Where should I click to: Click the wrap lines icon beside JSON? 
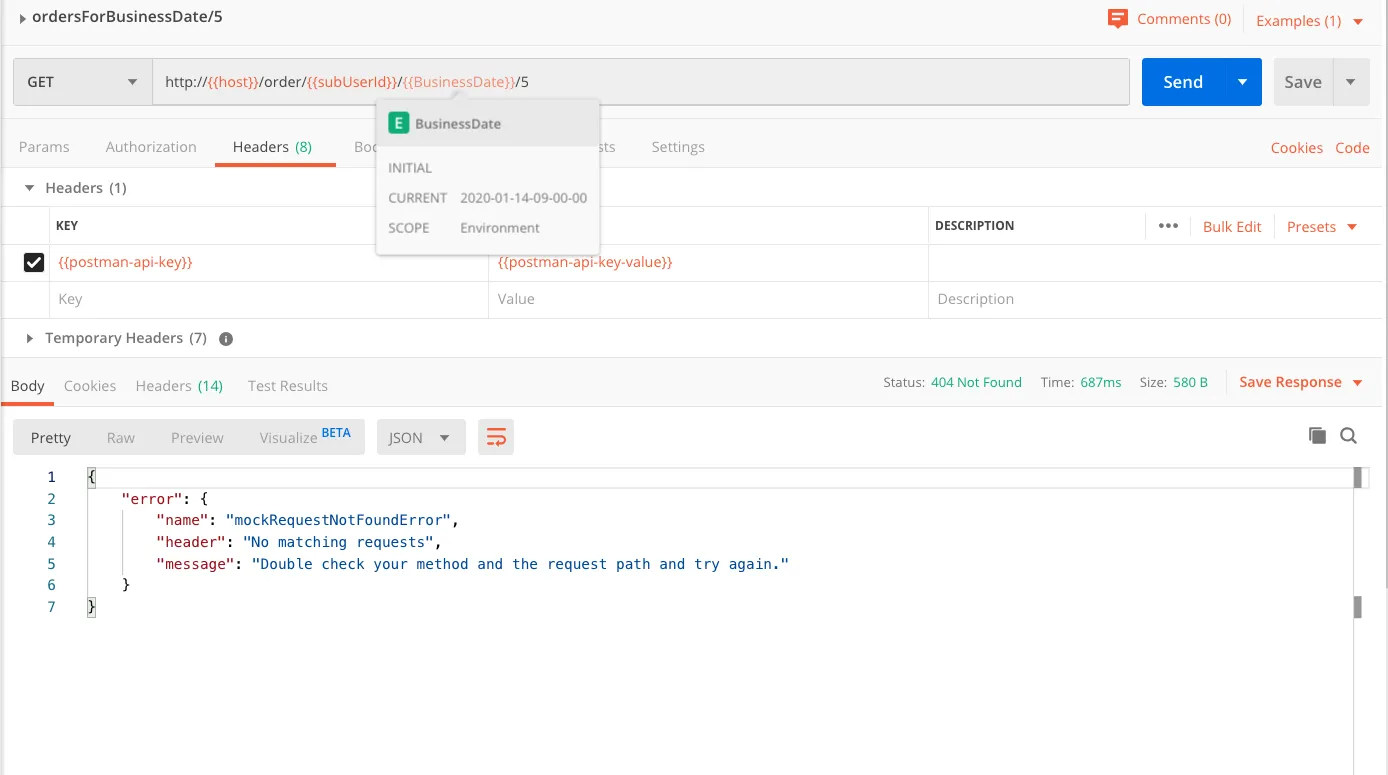[x=496, y=438]
